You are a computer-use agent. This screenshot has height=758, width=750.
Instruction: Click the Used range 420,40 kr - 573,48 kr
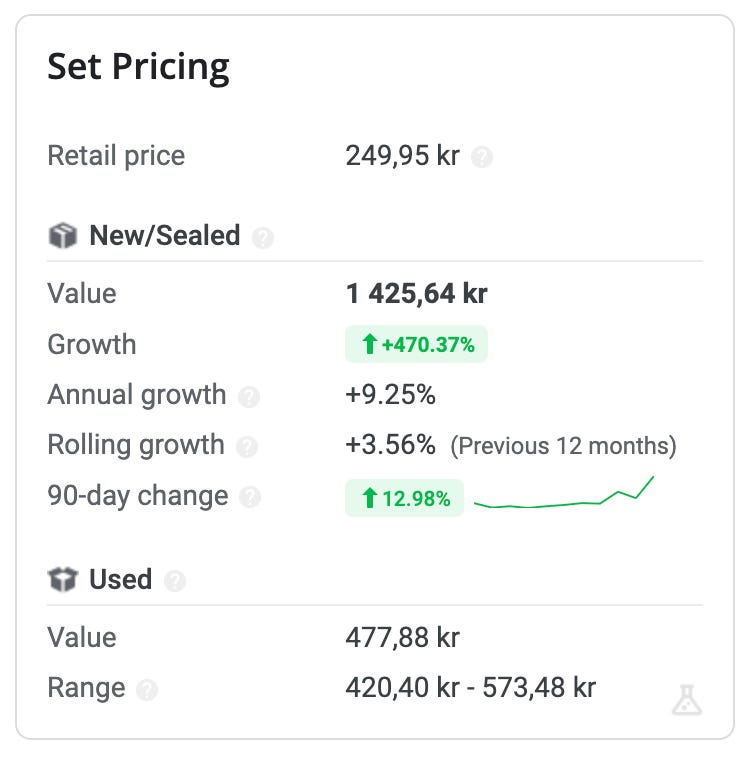click(x=470, y=688)
